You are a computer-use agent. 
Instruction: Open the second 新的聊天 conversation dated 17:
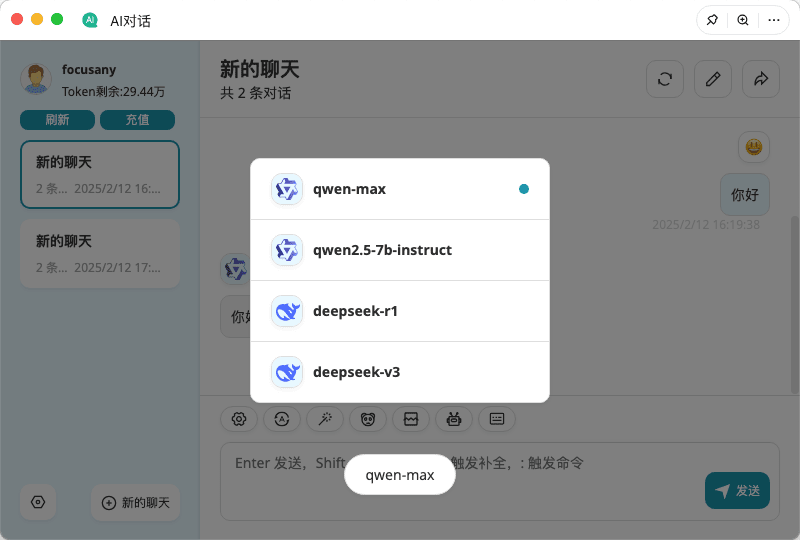(x=100, y=254)
